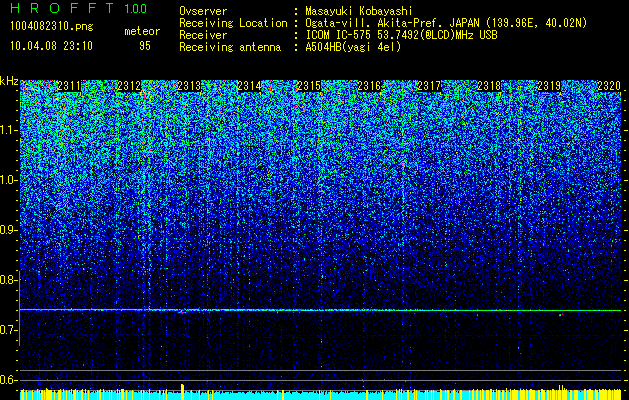Click the 0.8 frequency axis label
Image resolution: width=629 pixels, height=400 pixels.
click(x=7, y=280)
